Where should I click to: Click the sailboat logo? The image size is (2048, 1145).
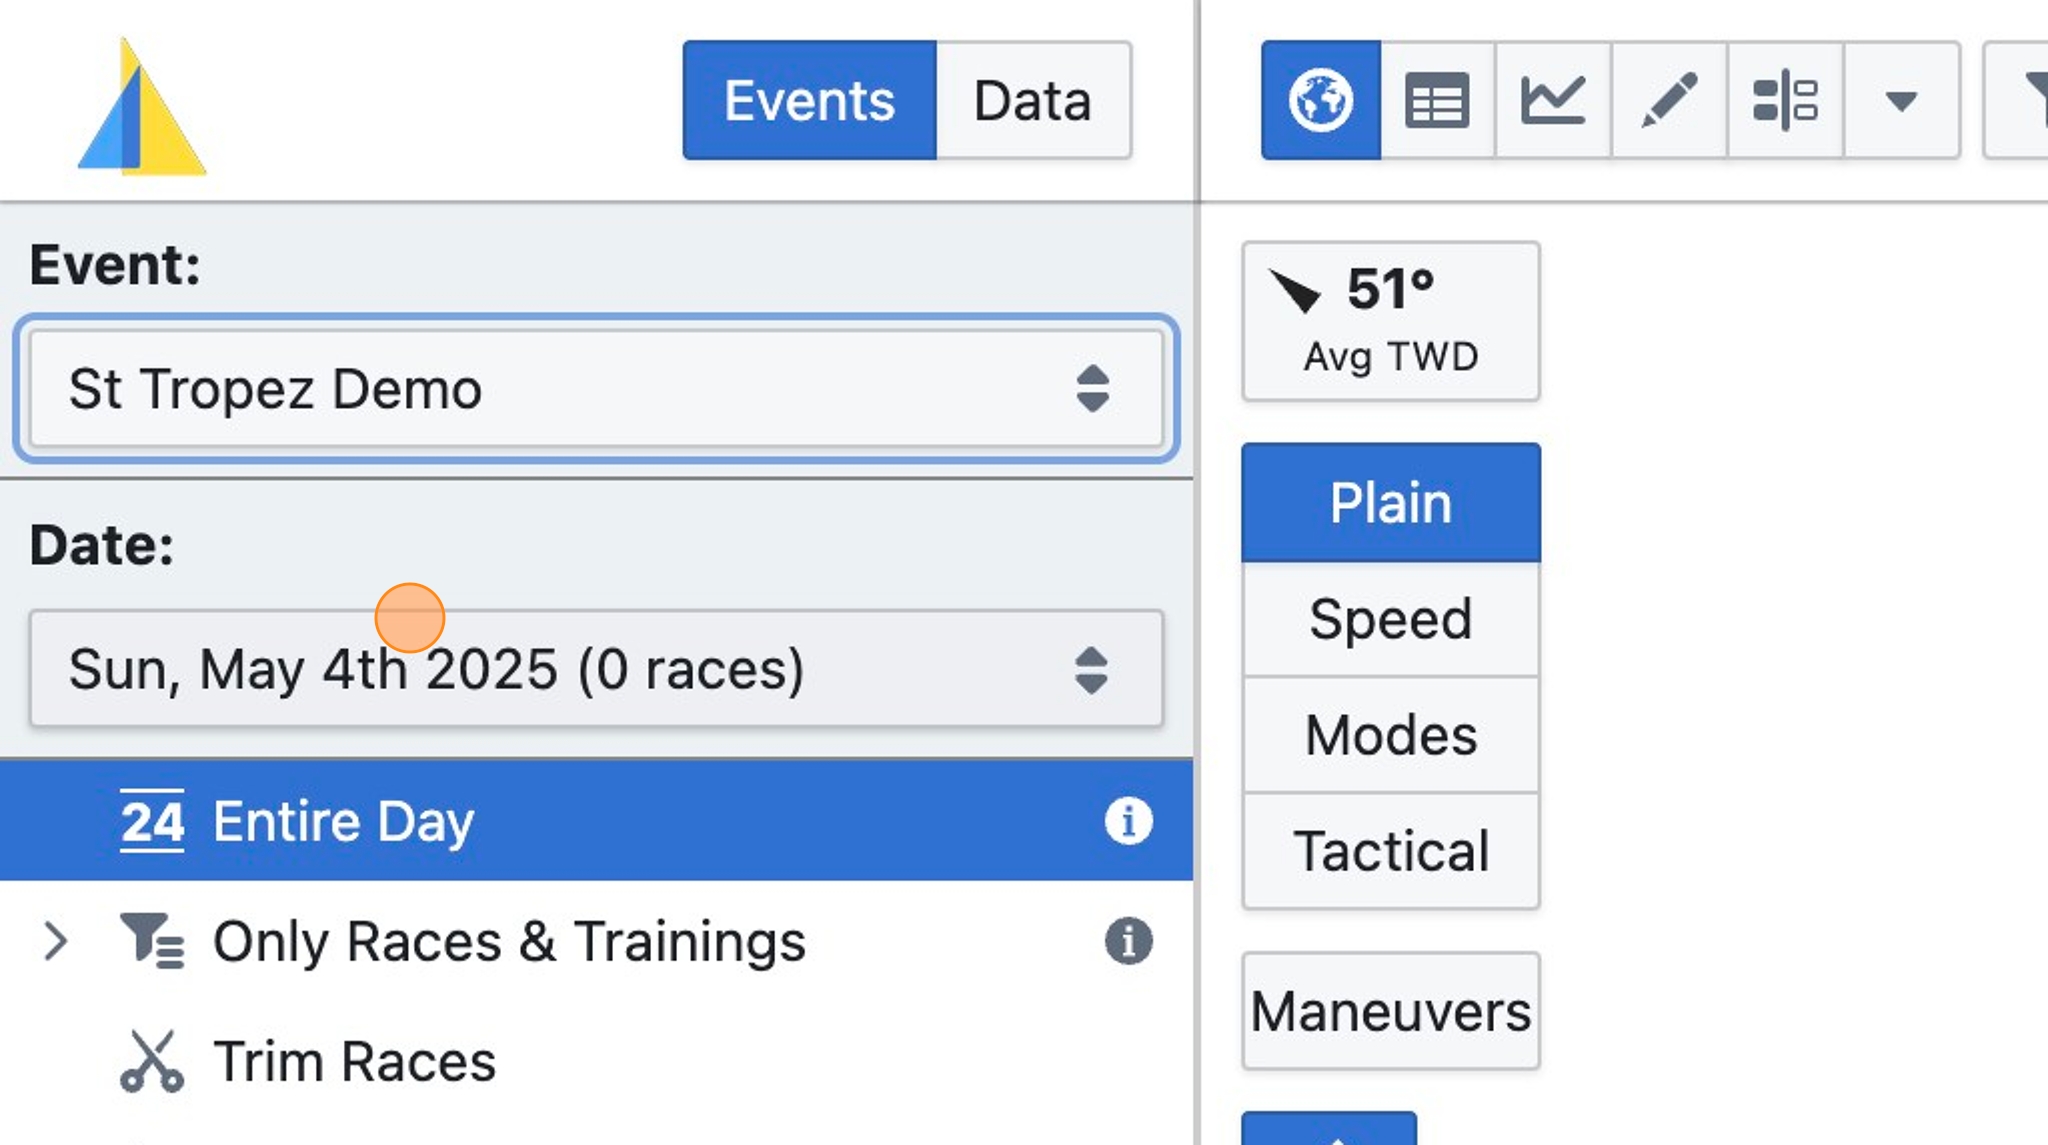(142, 107)
